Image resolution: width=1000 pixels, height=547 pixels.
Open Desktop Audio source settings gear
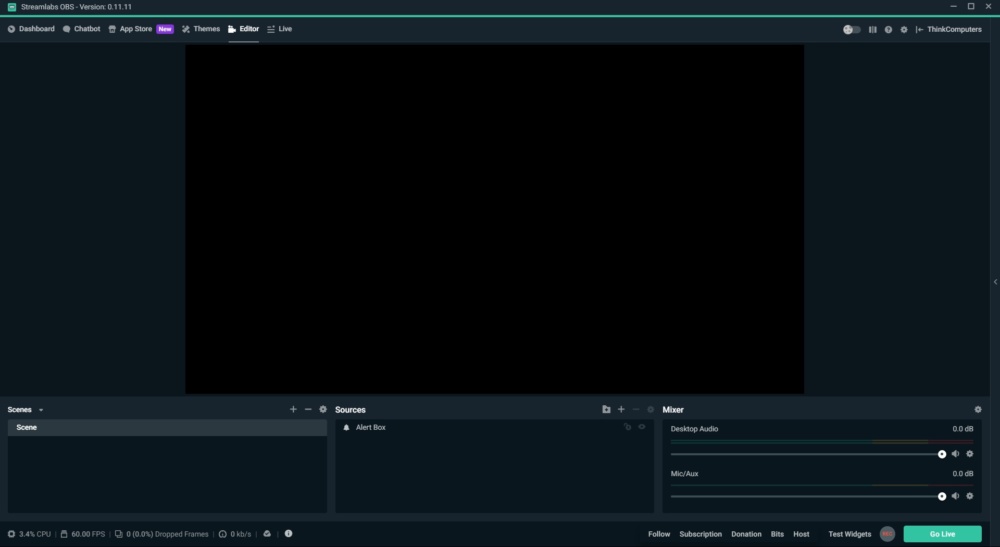(x=970, y=454)
